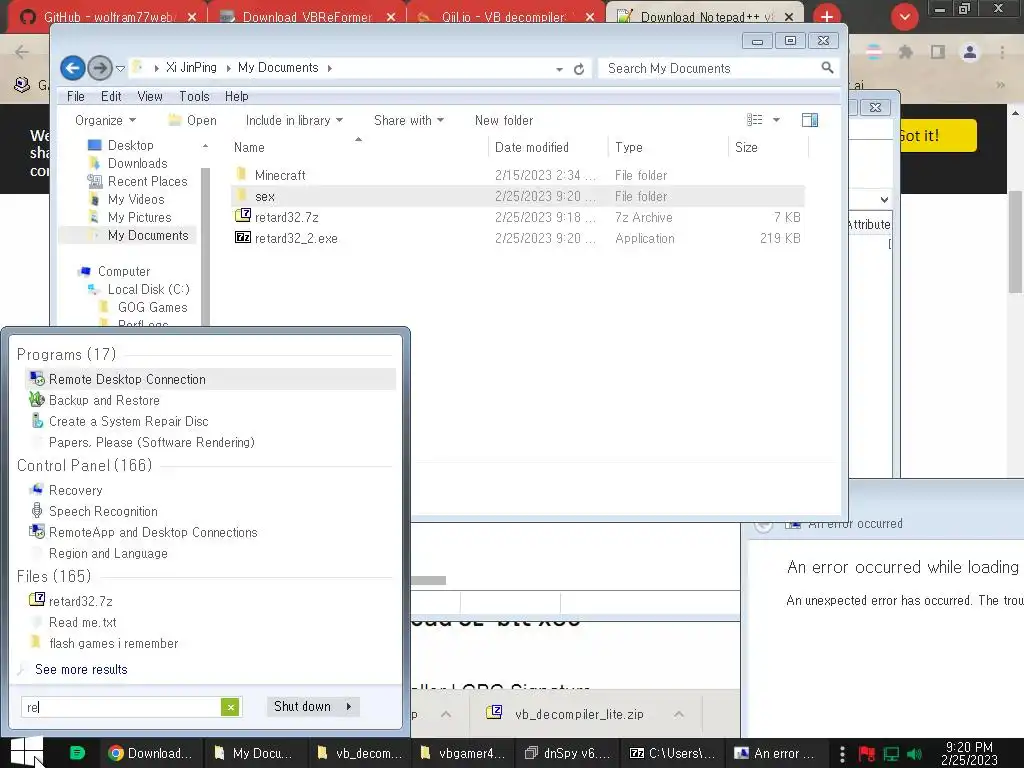Select Computer in the navigation pane
The height and width of the screenshot is (768, 1024).
click(x=123, y=271)
